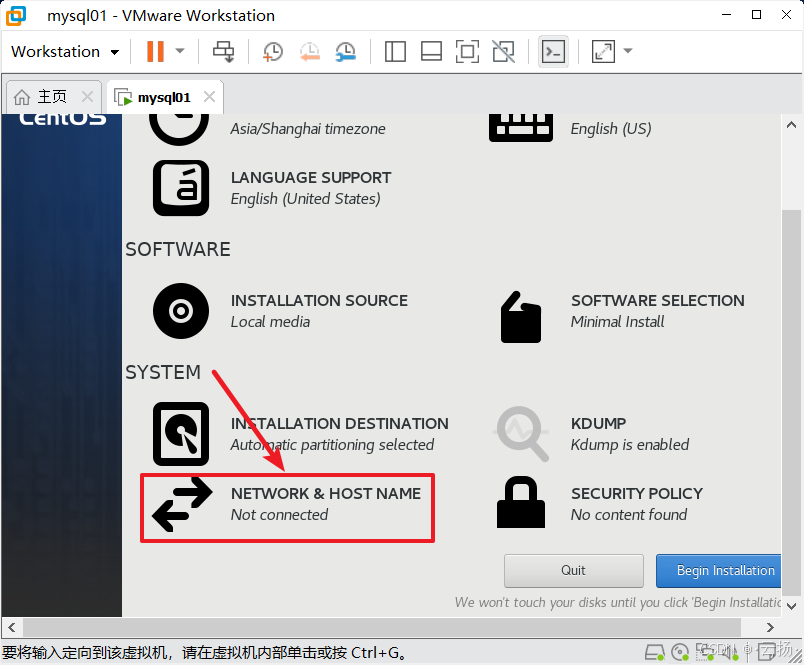Click English (United States) language text
This screenshot has width=804, height=665.
tap(306, 199)
